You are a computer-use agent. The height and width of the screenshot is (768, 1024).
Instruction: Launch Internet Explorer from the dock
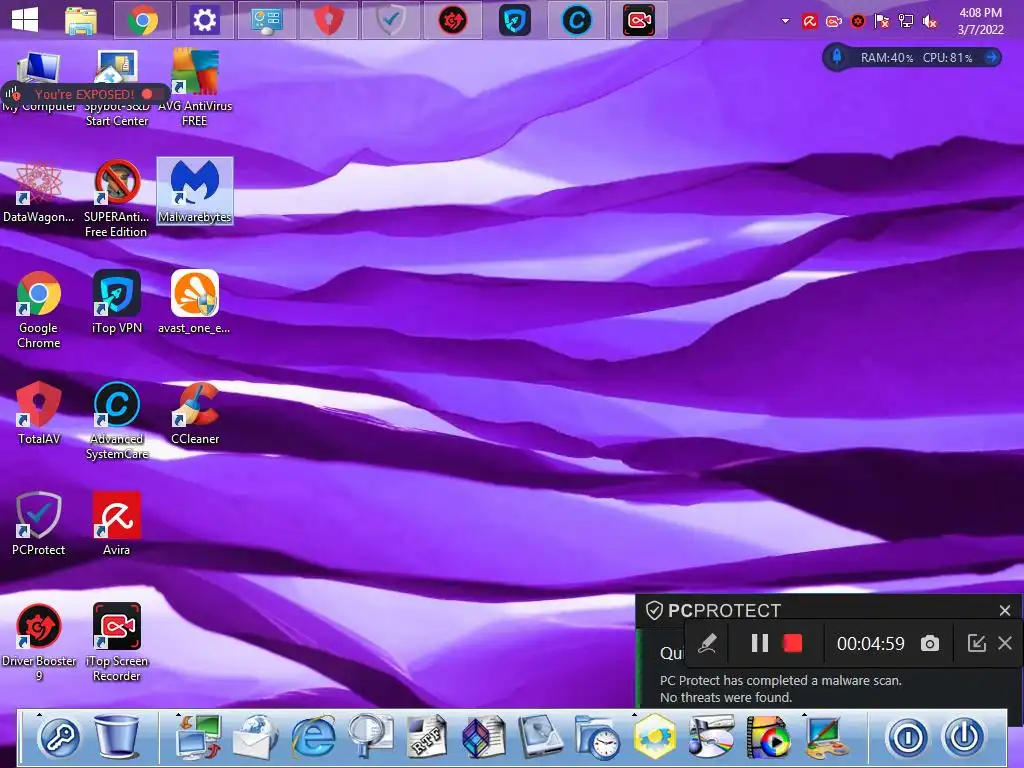313,737
